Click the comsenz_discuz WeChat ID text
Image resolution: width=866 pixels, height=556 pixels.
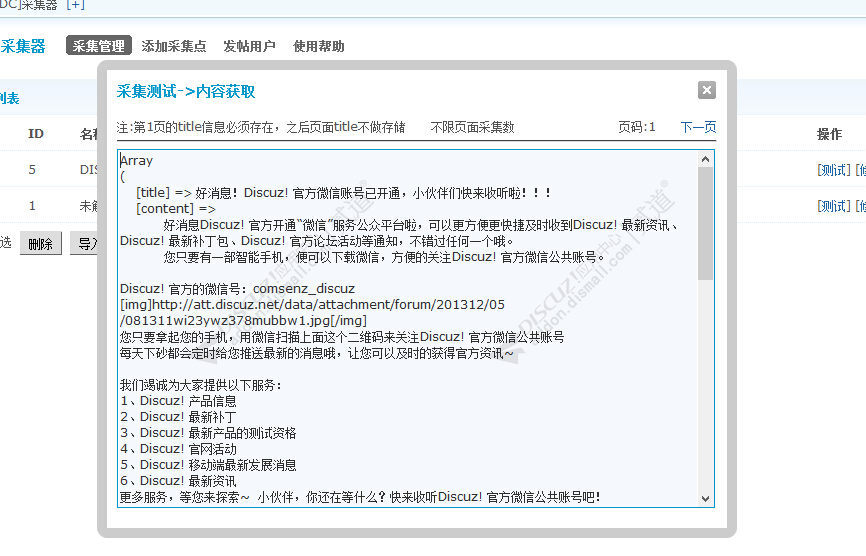point(304,289)
